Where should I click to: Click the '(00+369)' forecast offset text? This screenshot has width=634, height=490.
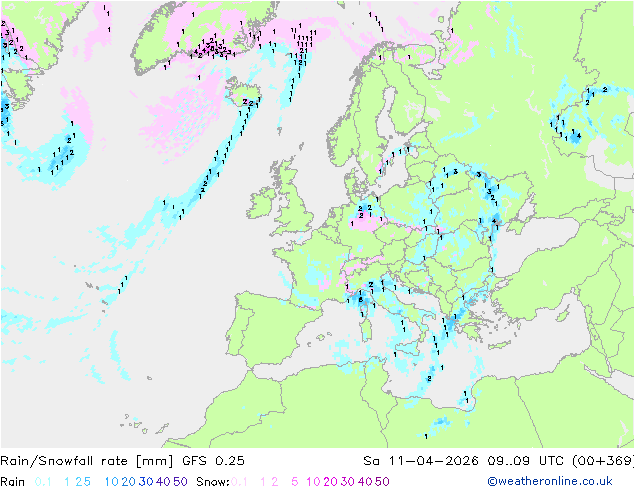coord(603,461)
